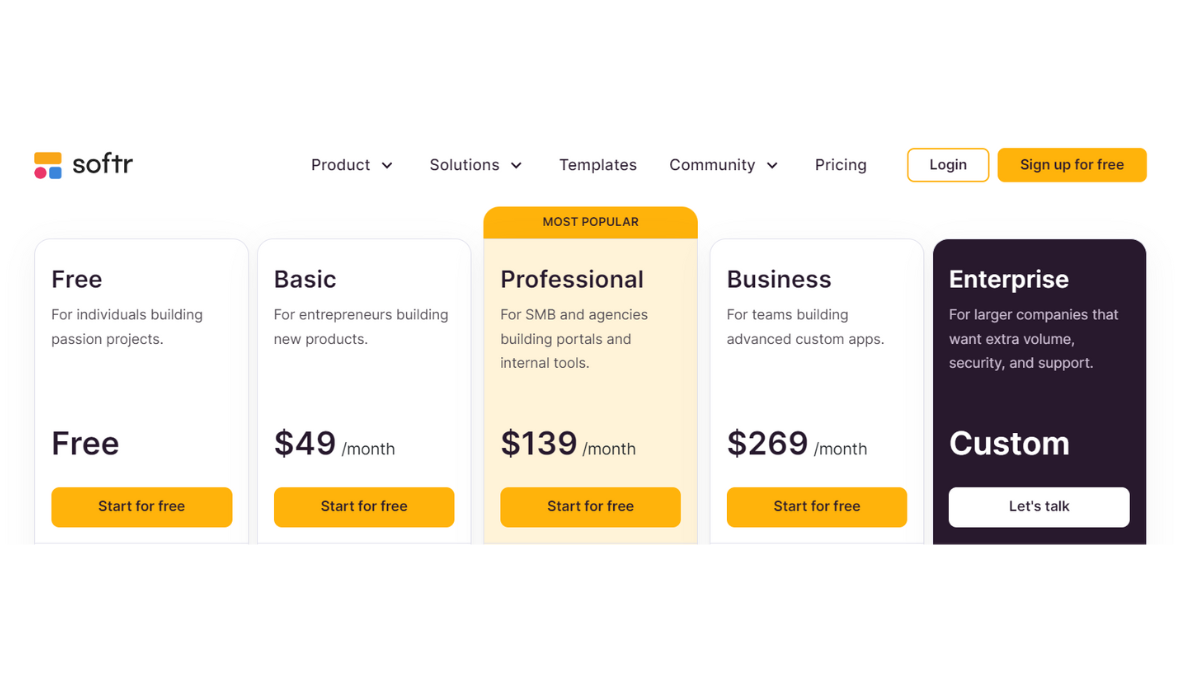This screenshot has width=1200, height=685.
Task: Click the chevron beside Product
Action: pos(388,165)
